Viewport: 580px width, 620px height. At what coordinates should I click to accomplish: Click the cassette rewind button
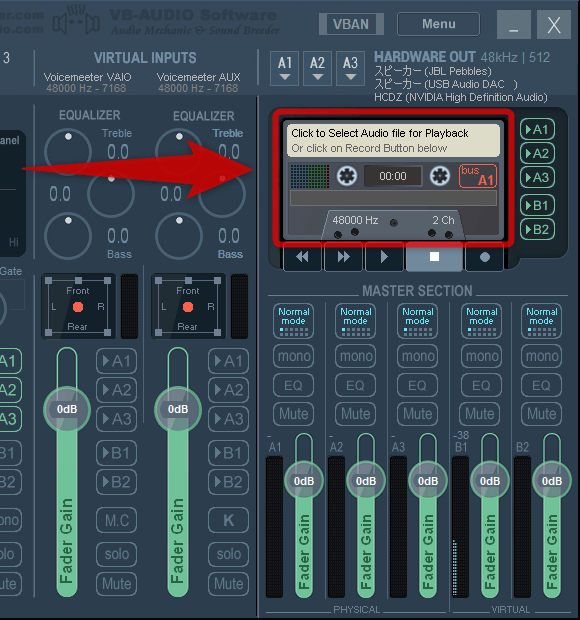click(302, 257)
